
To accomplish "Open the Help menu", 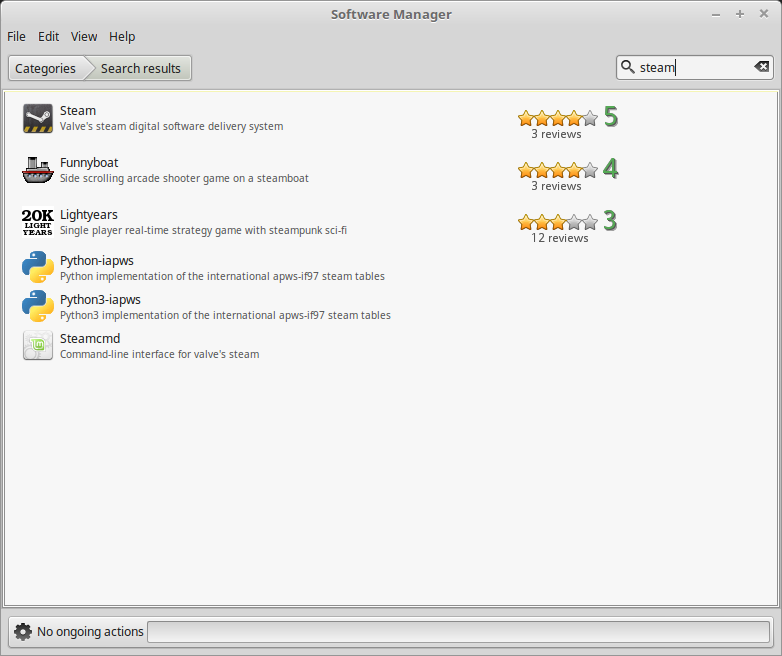I will coord(122,36).
